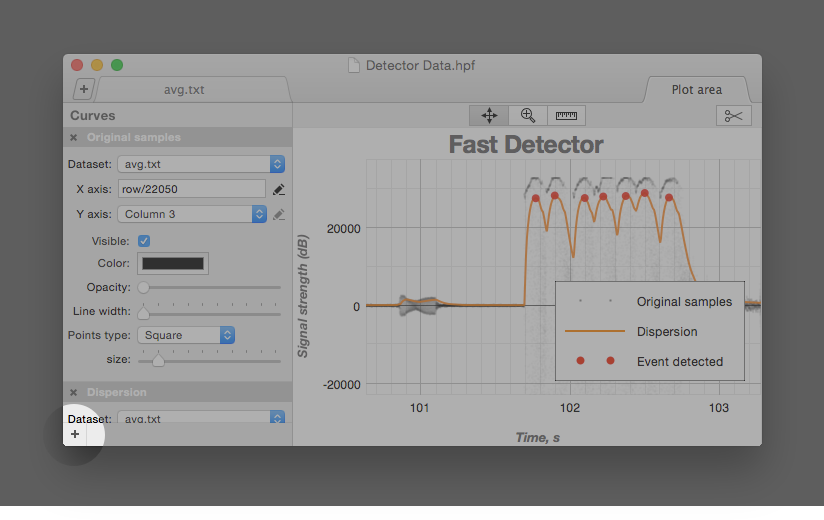Toggle the Visible checkbox
Image resolution: width=824 pixels, height=520 pixels.
click(x=144, y=241)
